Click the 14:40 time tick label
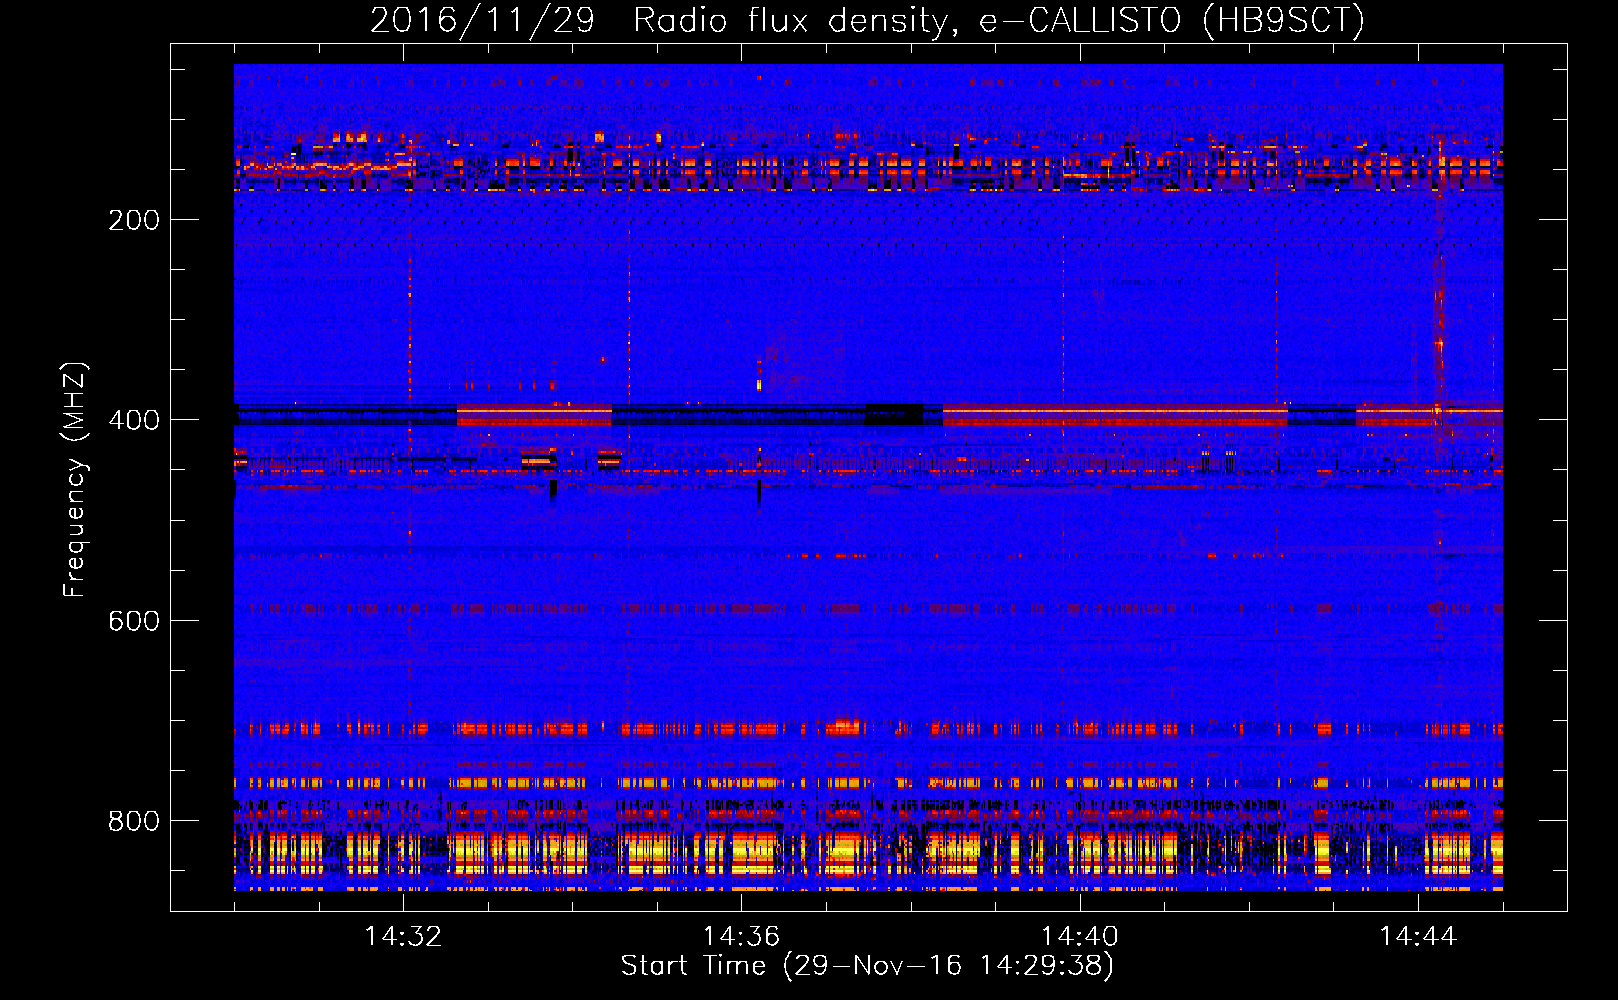 click(1080, 936)
